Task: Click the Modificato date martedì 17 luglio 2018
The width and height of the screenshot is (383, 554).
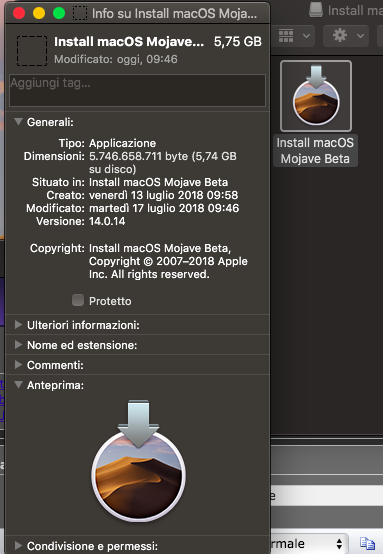Action: [164, 208]
